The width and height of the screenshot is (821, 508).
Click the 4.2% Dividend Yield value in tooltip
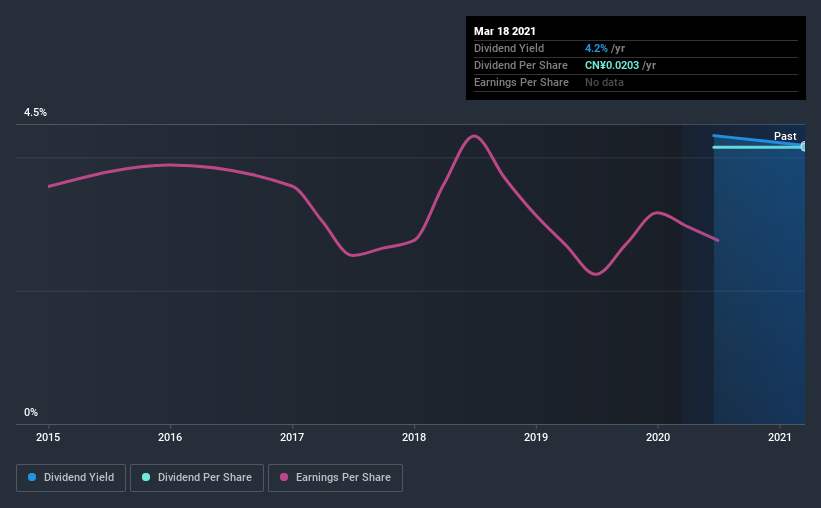pyautogui.click(x=596, y=48)
